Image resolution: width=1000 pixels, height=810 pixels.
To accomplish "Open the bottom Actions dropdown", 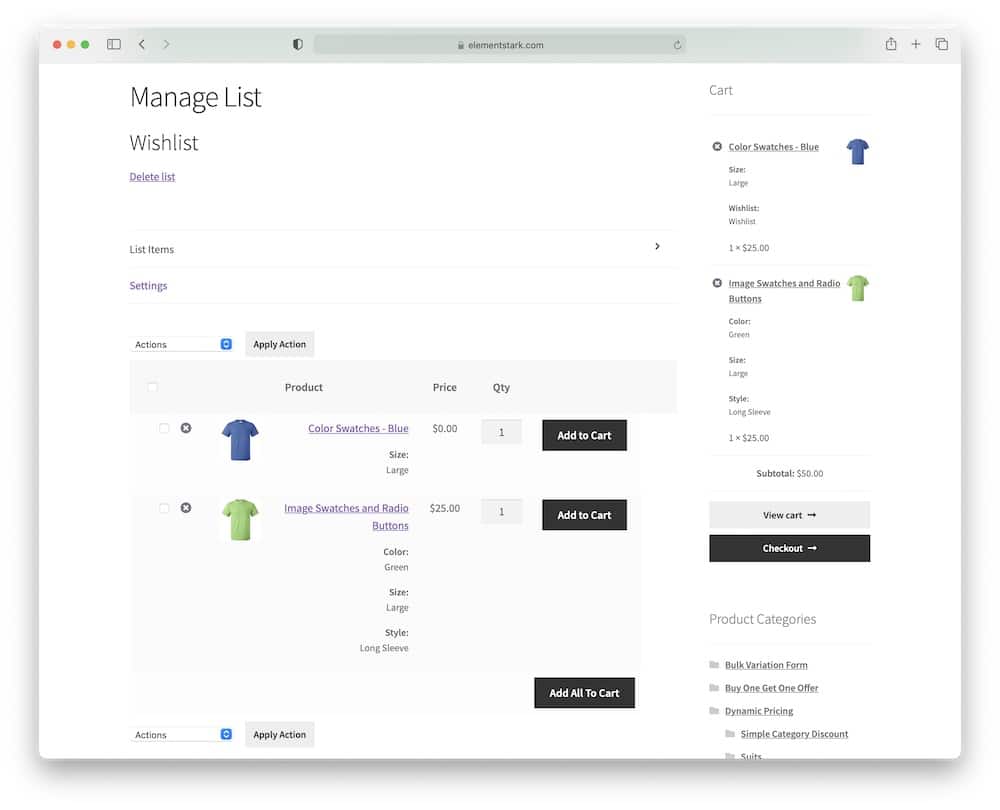I will click(x=182, y=735).
